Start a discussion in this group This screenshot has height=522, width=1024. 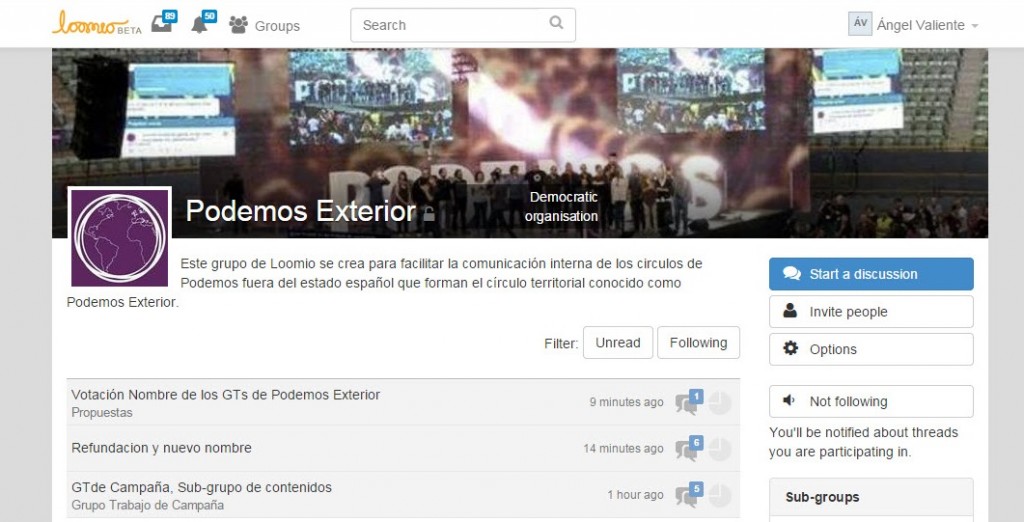[x=871, y=274]
